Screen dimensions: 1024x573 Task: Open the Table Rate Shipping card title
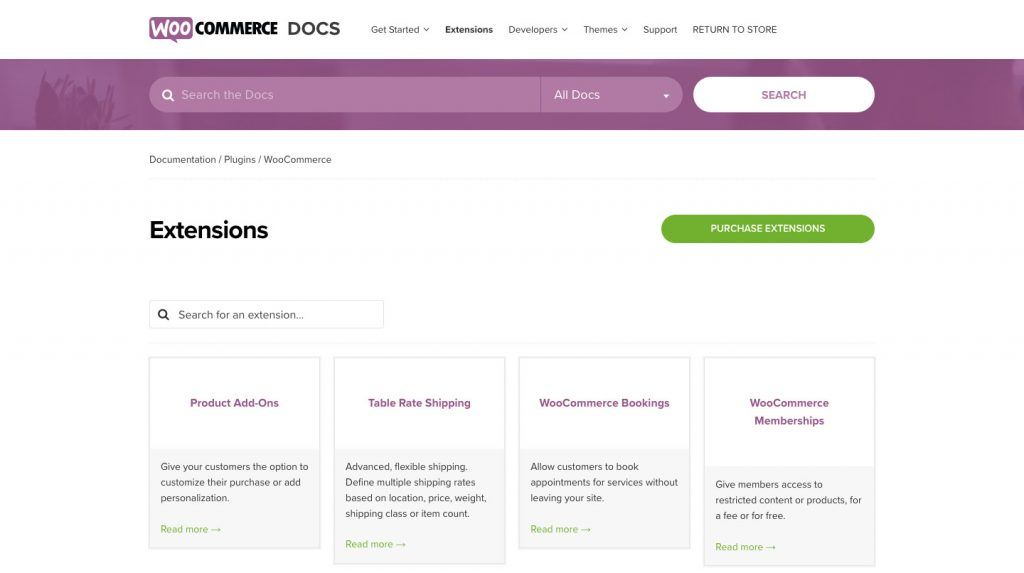[419, 403]
